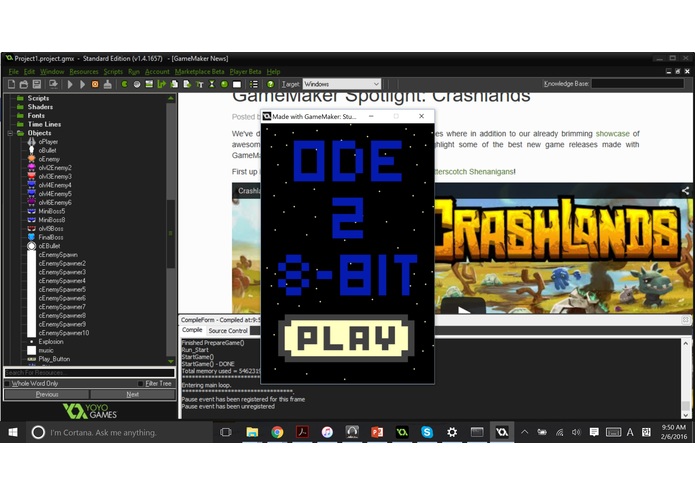Viewport: 695px width, 494px height.
Task: Click the green Help question mark icon
Action: tap(270, 84)
